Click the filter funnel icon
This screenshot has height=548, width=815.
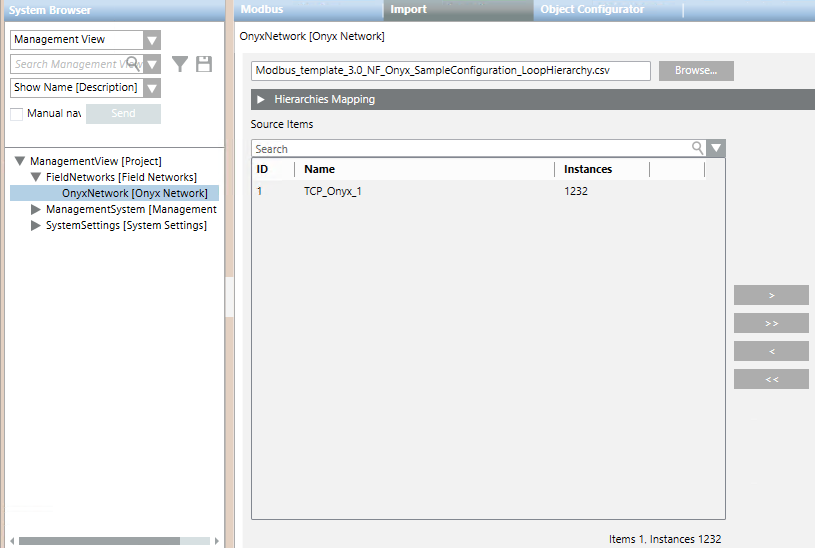tap(180, 64)
